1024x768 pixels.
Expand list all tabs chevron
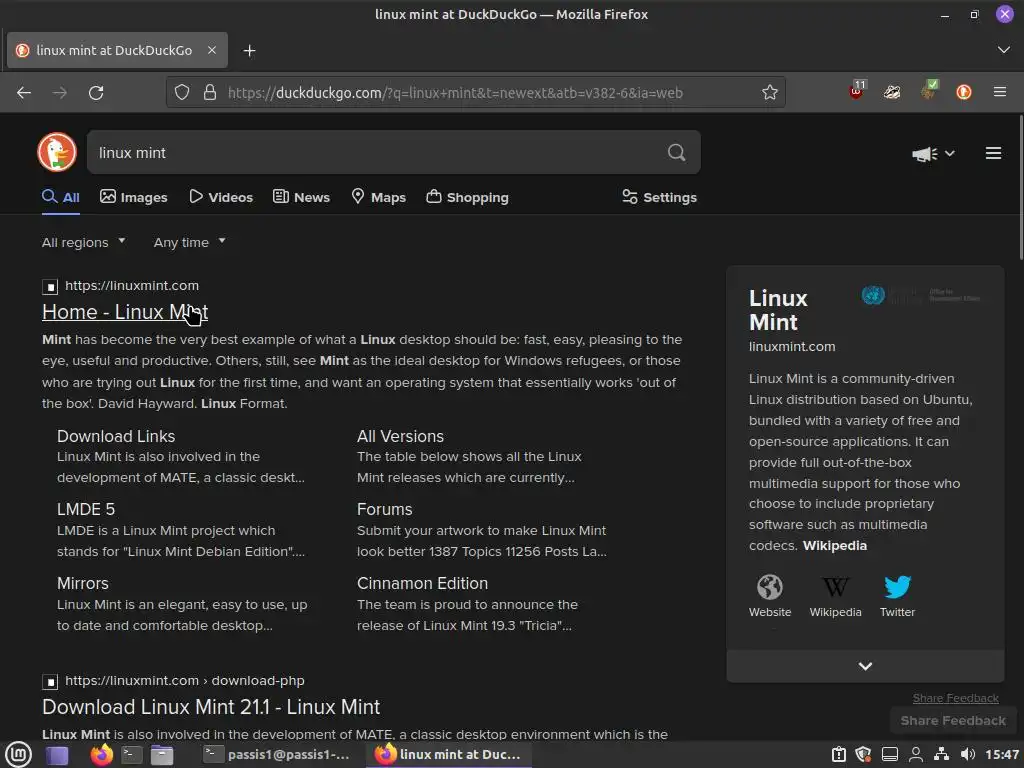click(x=1004, y=50)
